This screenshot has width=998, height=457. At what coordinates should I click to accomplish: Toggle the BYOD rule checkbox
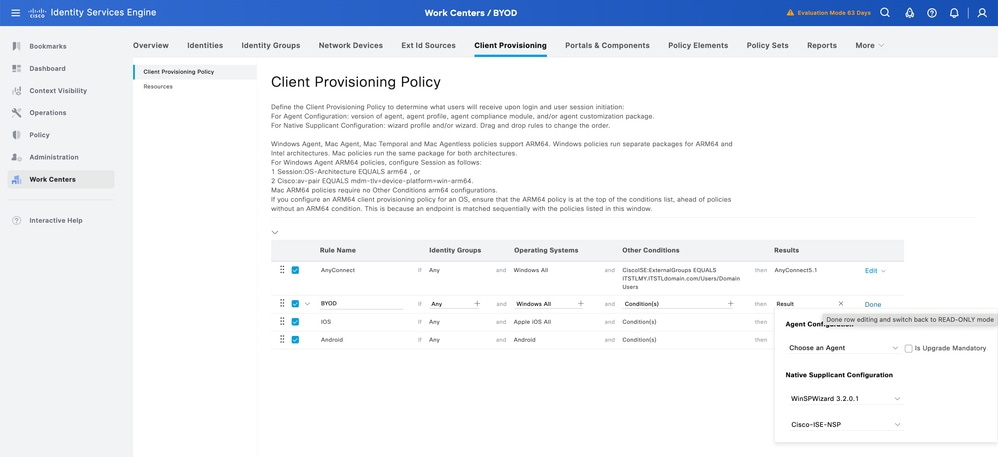pyautogui.click(x=295, y=304)
